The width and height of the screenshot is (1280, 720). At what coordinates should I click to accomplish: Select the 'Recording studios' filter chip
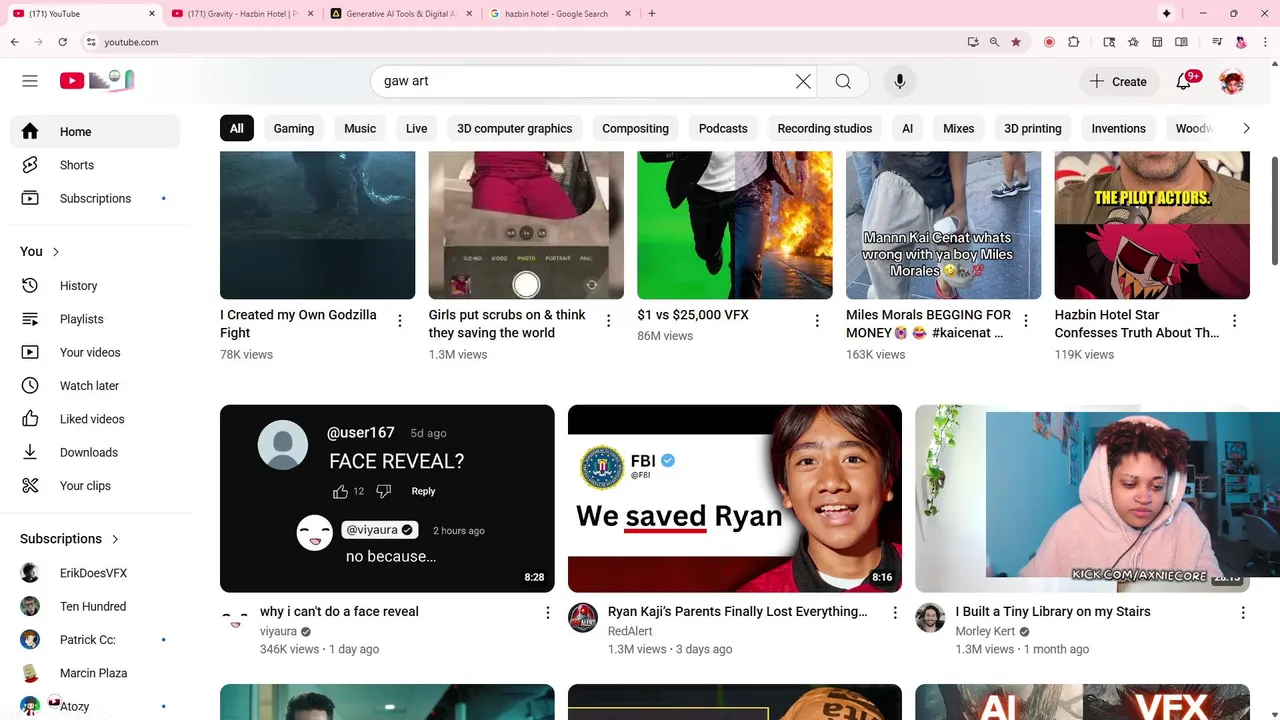point(825,128)
